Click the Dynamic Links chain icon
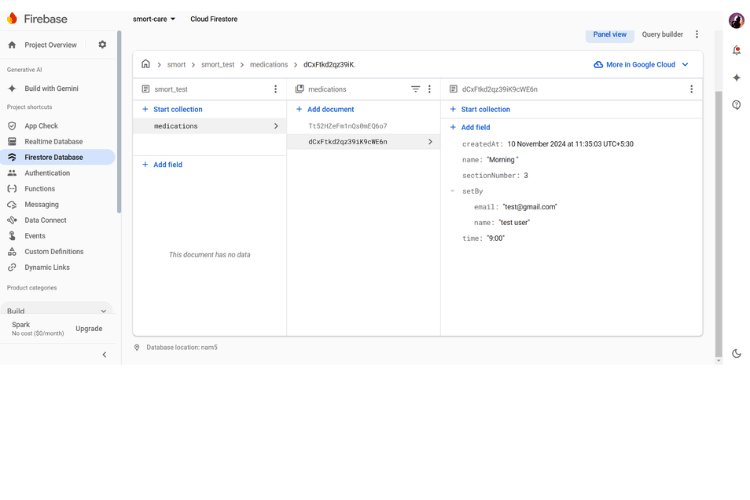 pyautogui.click(x=12, y=267)
